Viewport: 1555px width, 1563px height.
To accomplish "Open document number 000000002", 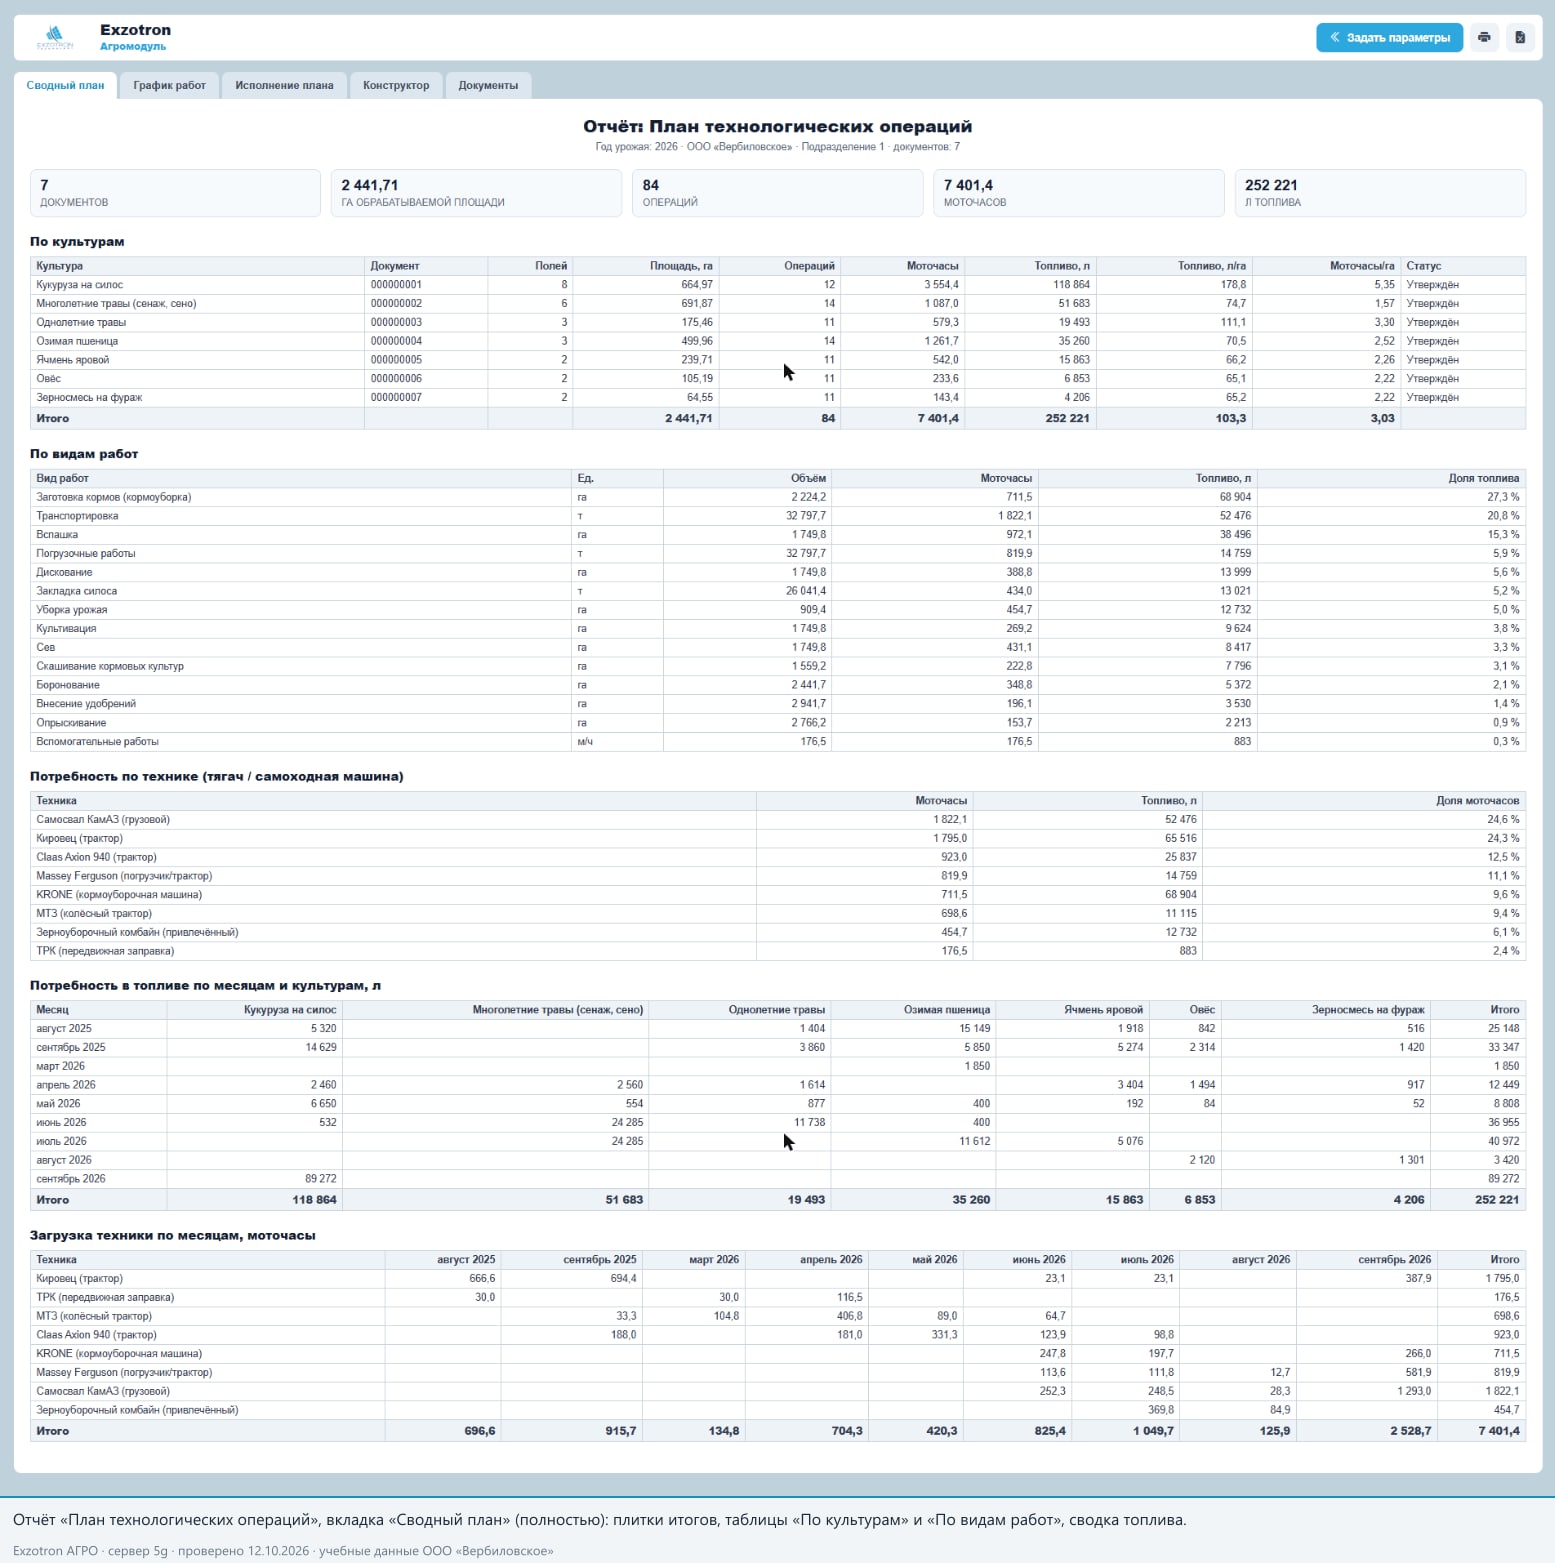I will tap(396, 303).
